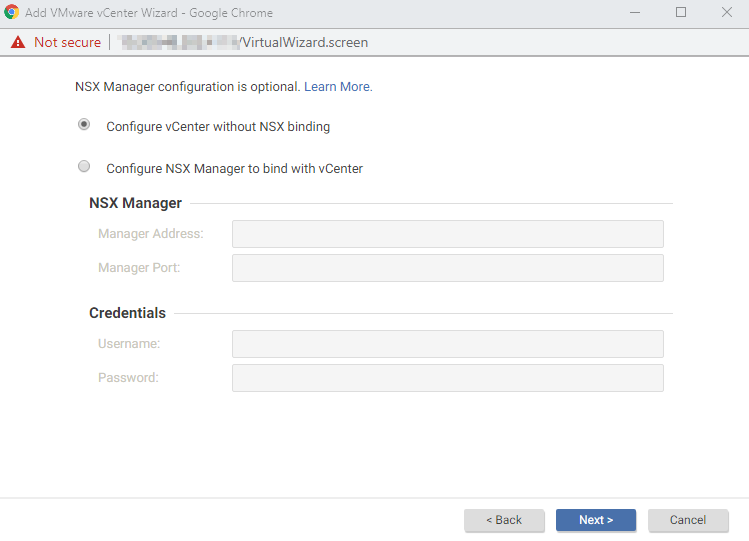Click the Not secure warning triangle icon
The image size is (749, 541).
point(17,43)
